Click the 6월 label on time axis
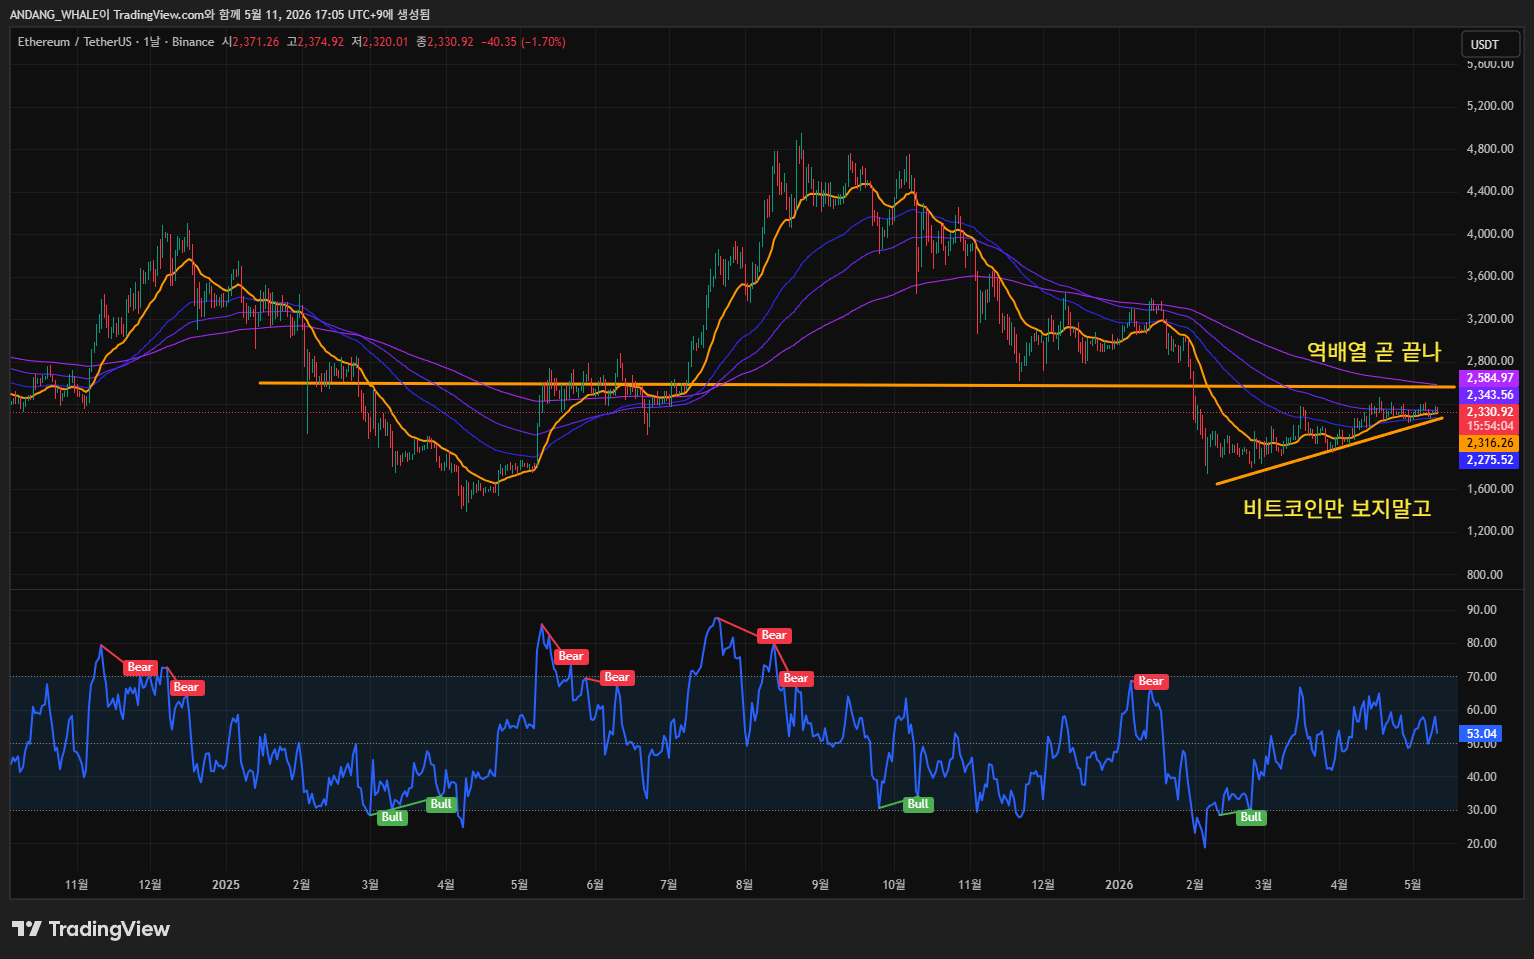This screenshot has height=959, width=1534. [595, 885]
